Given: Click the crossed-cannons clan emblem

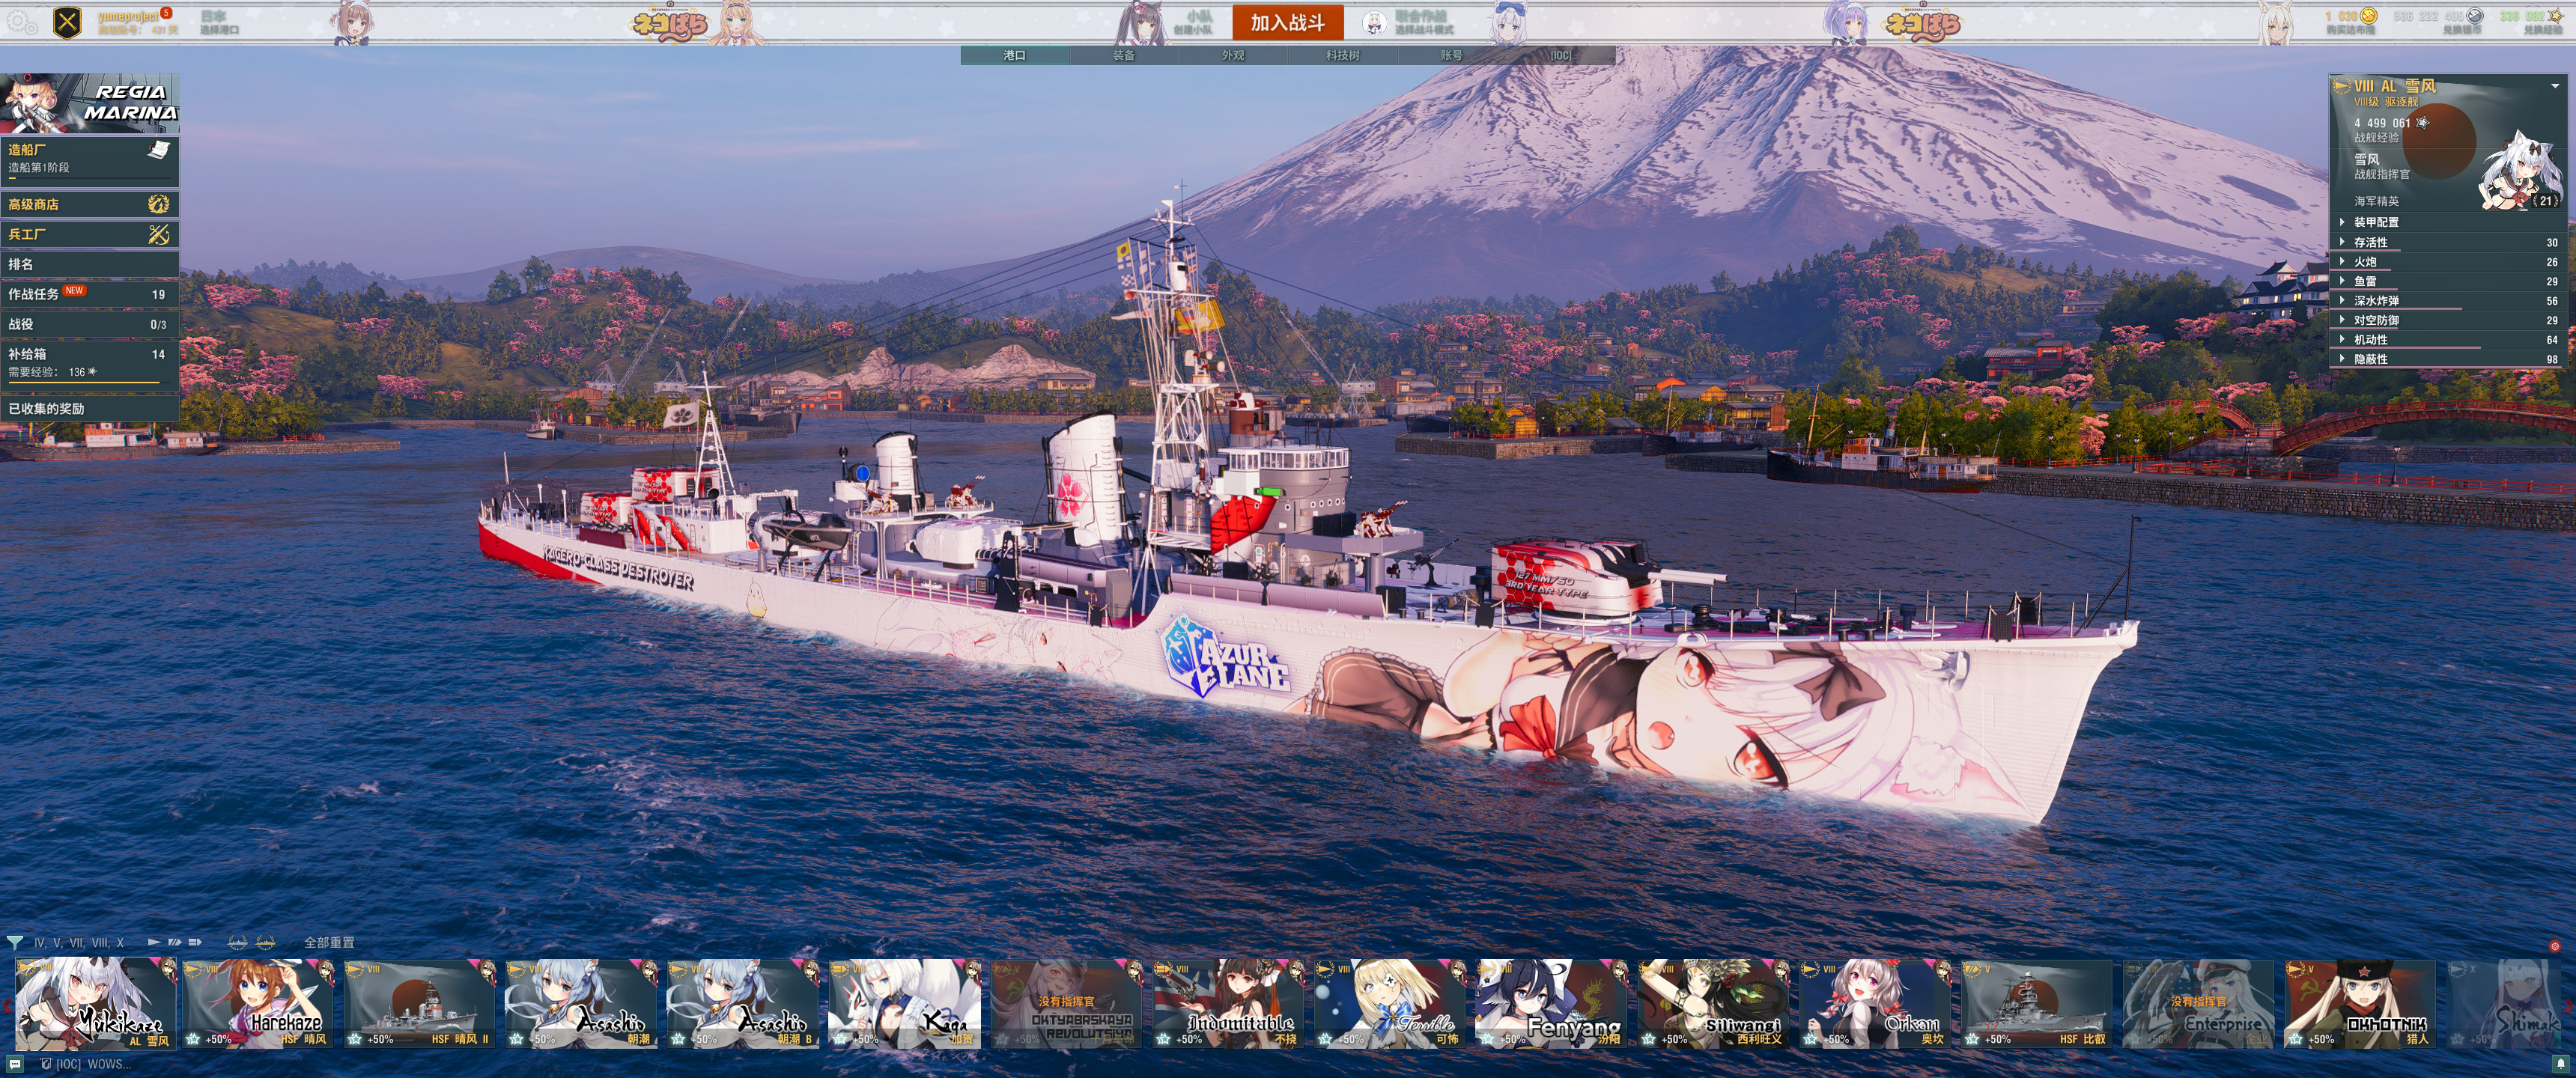Looking at the screenshot, I should [67, 22].
